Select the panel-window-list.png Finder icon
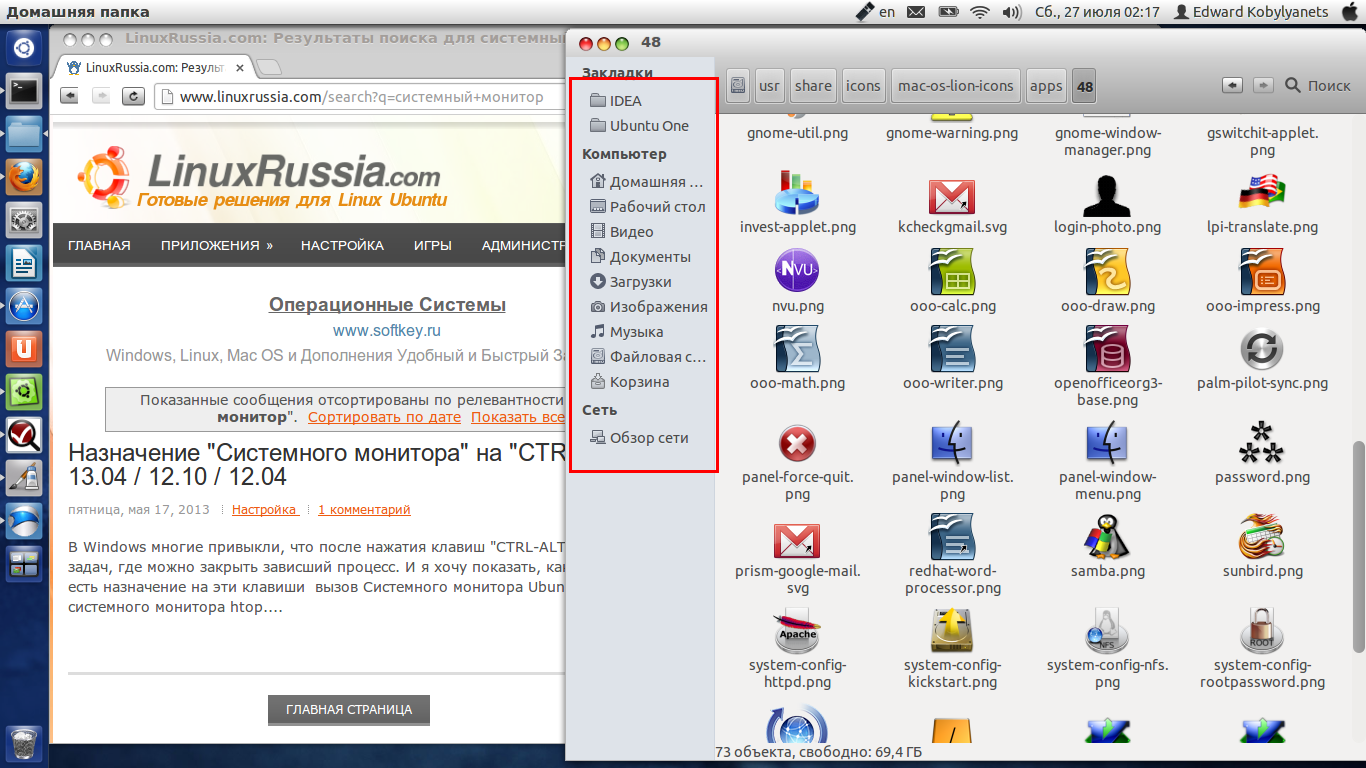The height and width of the screenshot is (768, 1366). [x=952, y=442]
